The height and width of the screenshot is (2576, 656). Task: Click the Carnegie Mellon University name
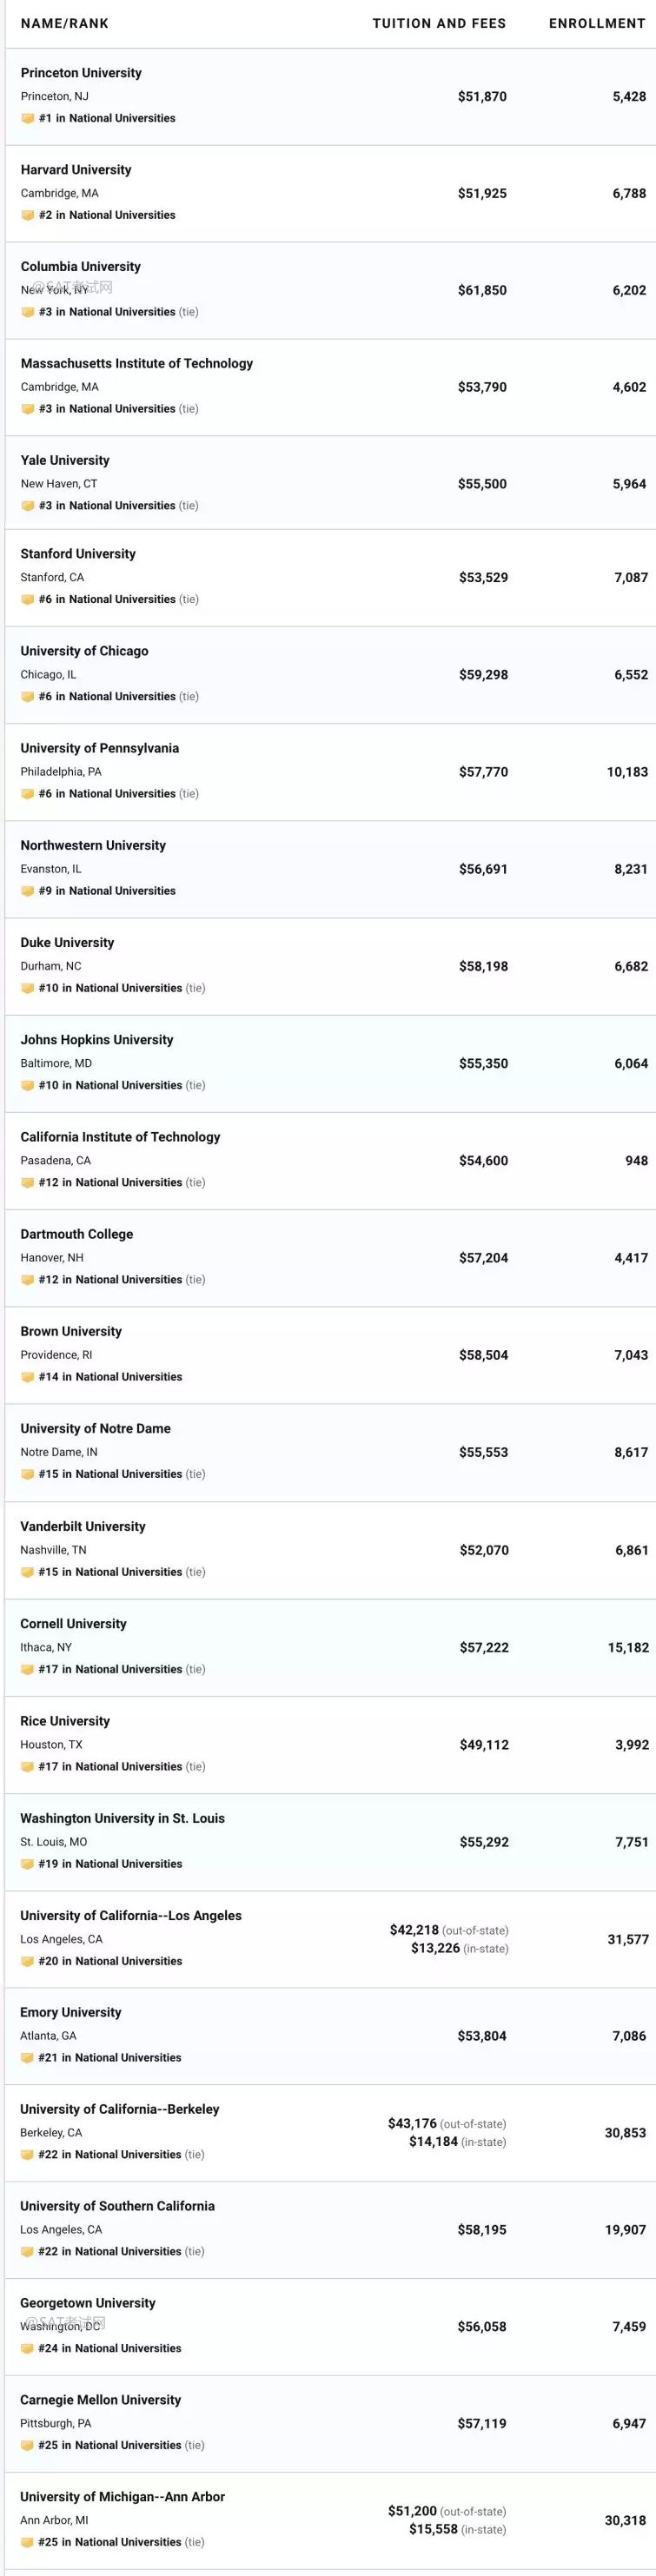[x=101, y=2401]
